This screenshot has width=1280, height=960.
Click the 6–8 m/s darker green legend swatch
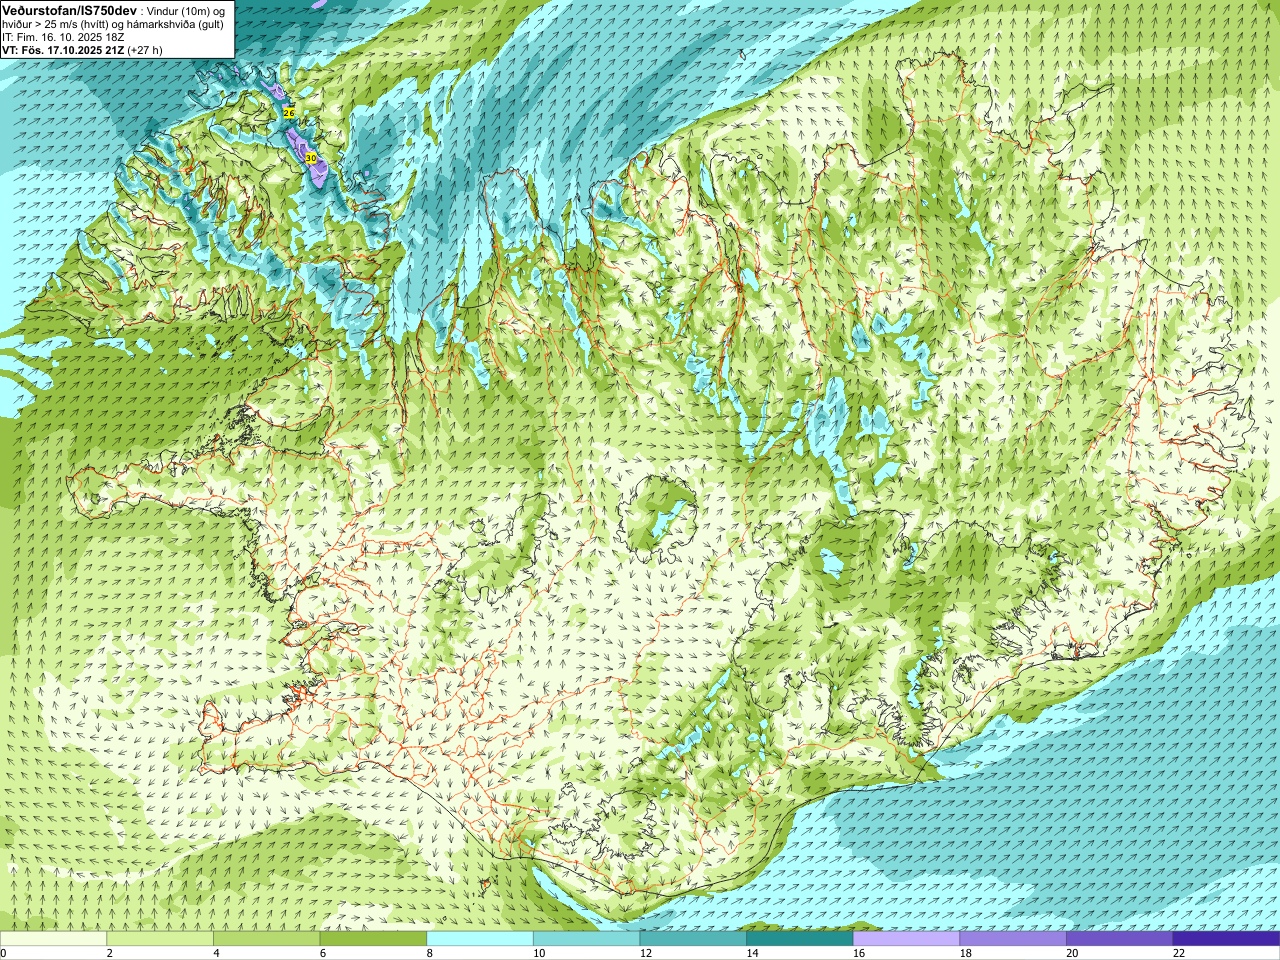tap(373, 939)
